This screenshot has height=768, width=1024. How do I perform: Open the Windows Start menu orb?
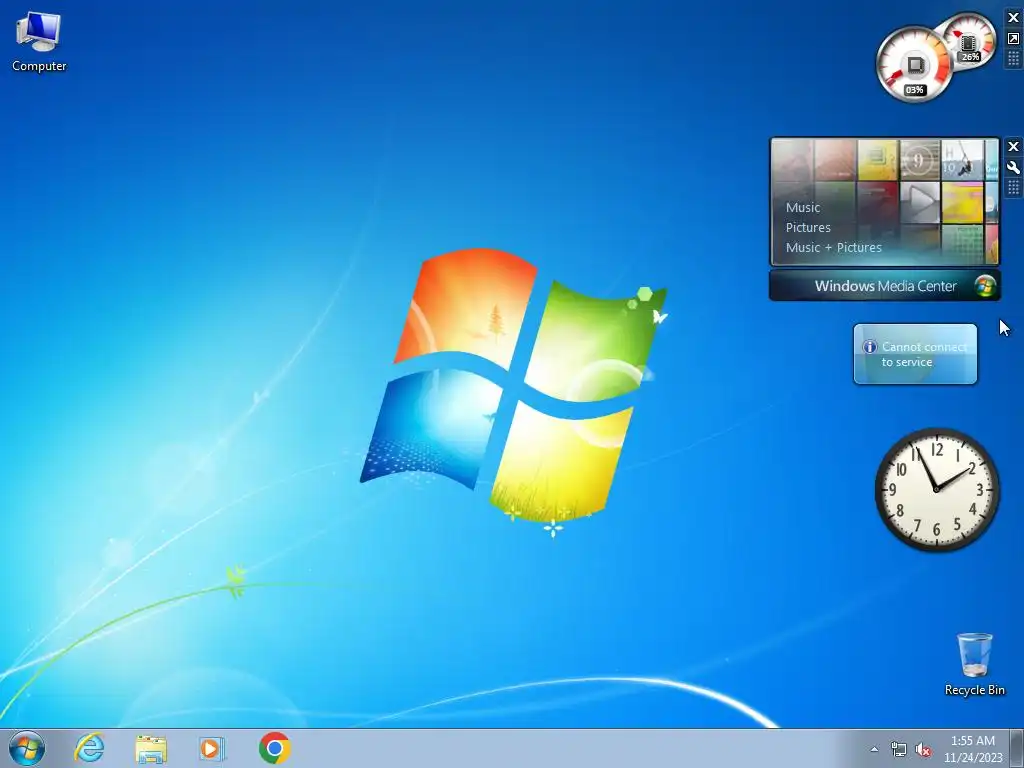(x=27, y=748)
